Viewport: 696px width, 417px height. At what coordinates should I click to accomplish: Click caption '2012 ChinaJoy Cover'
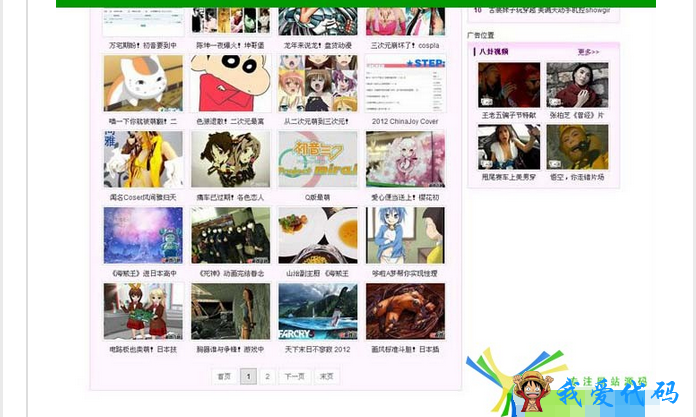405,121
